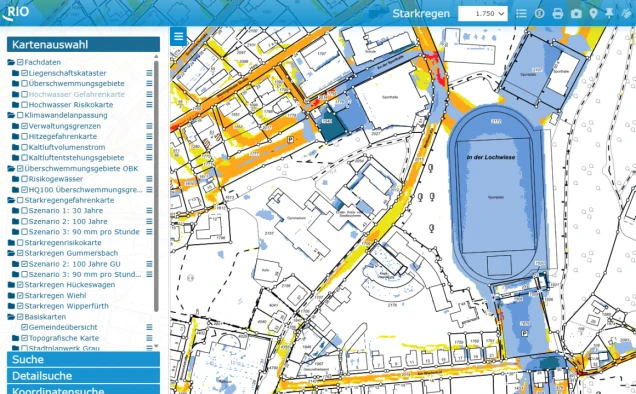Open the measuring tool icon in the header
This screenshot has height=394, width=636.
(x=627, y=13)
